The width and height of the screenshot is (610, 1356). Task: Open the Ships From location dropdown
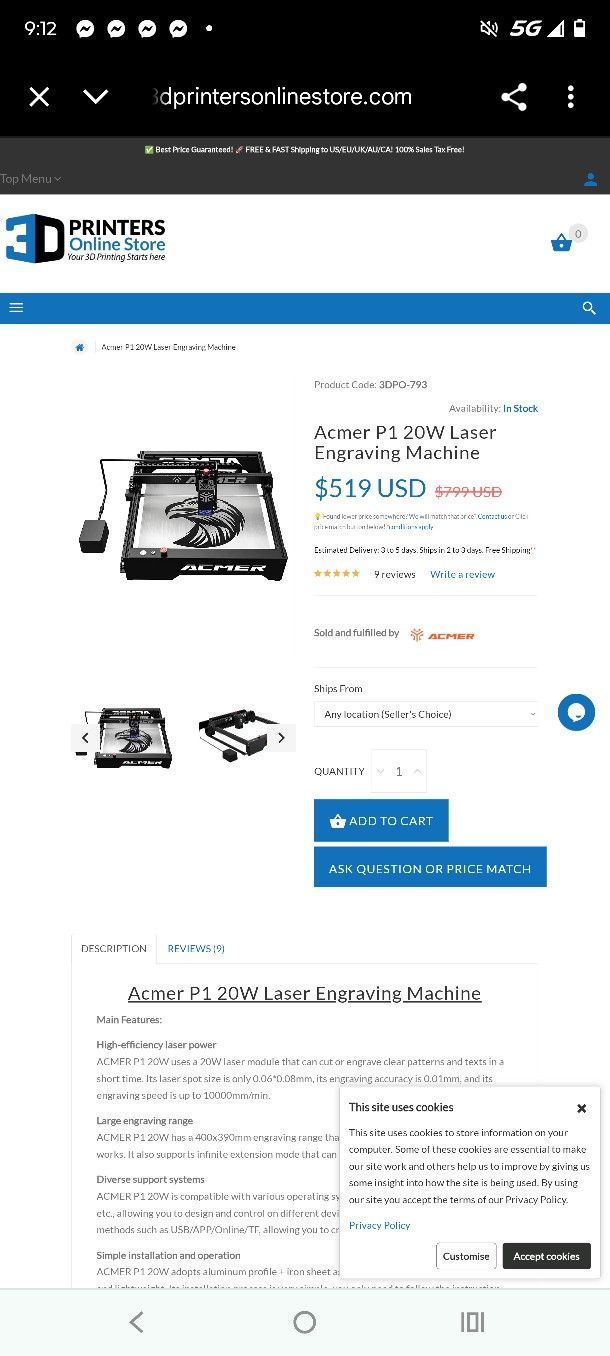[427, 714]
